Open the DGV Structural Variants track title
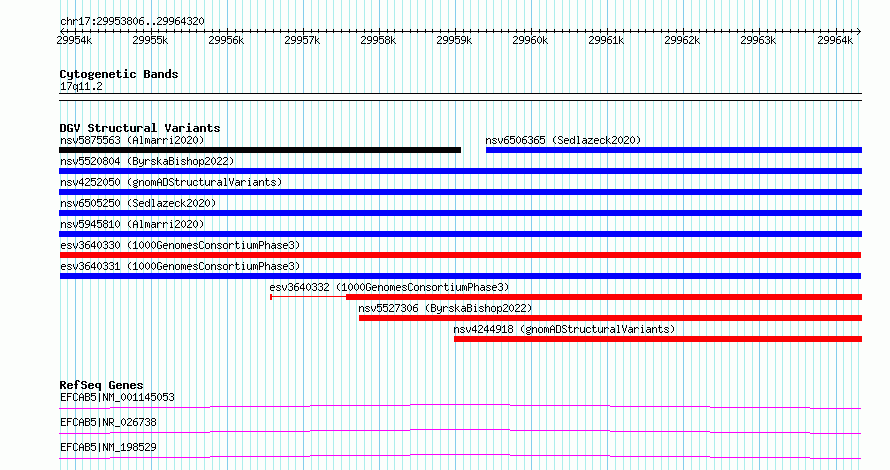Viewport: 890px width, 470px height. pos(140,128)
